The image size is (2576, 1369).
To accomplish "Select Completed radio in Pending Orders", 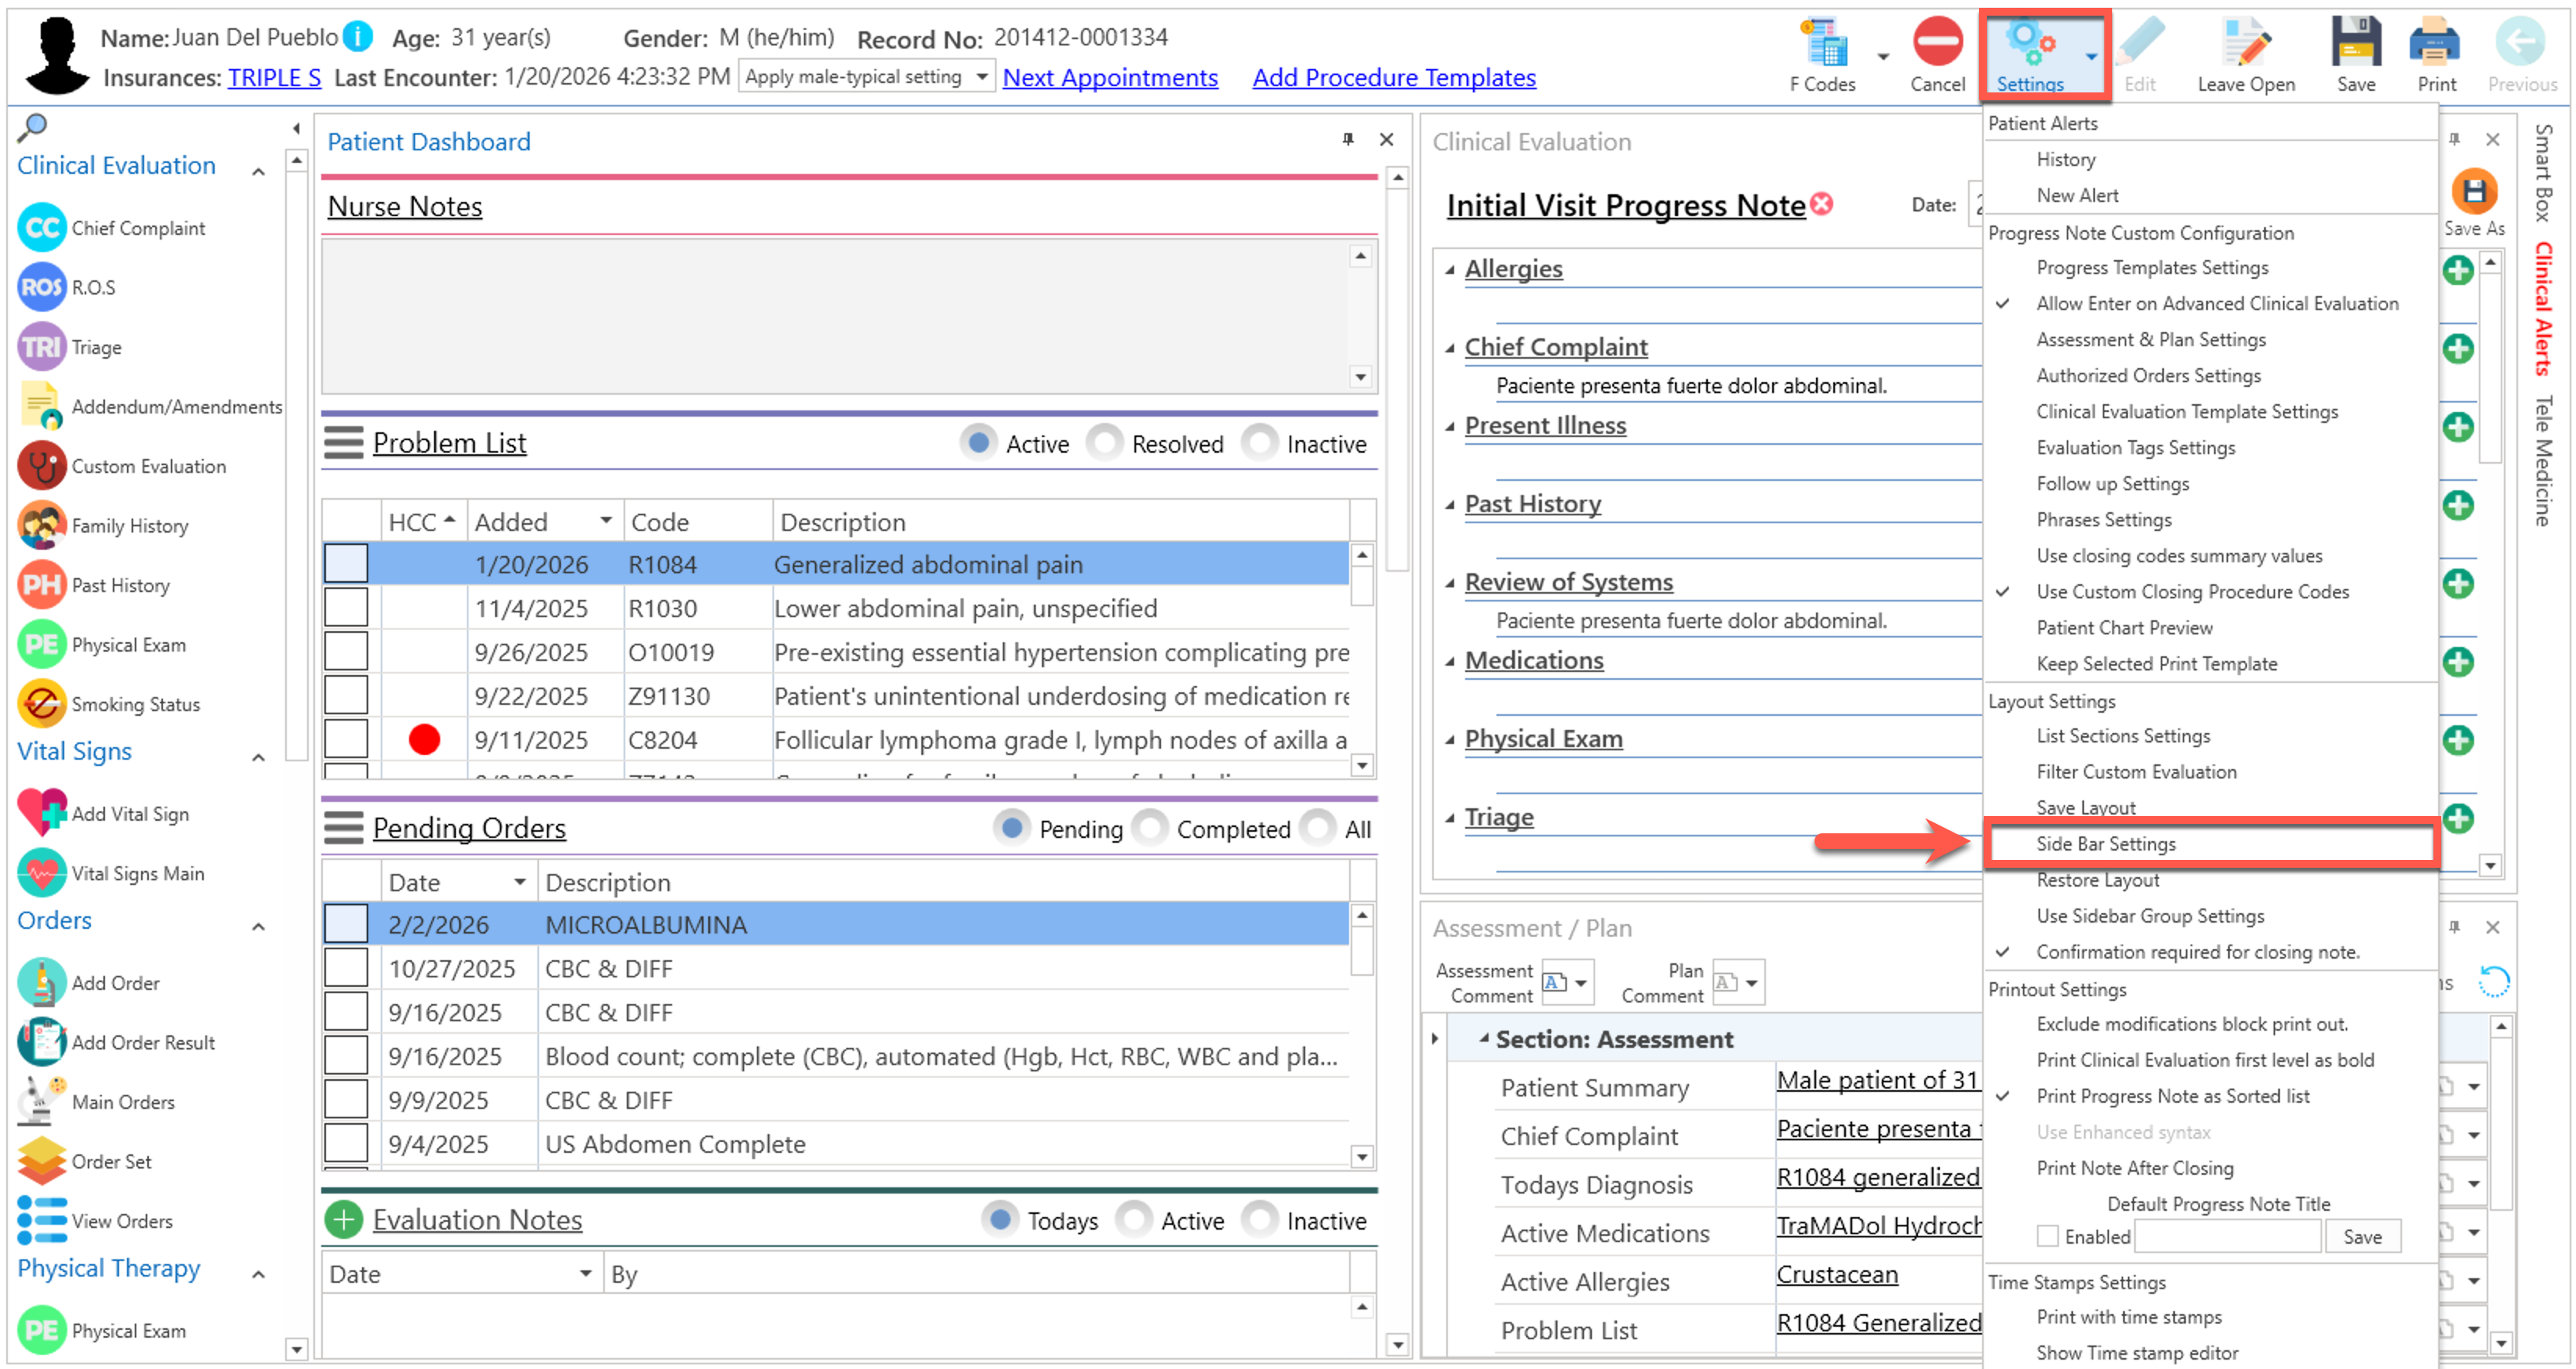I will (x=1150, y=829).
